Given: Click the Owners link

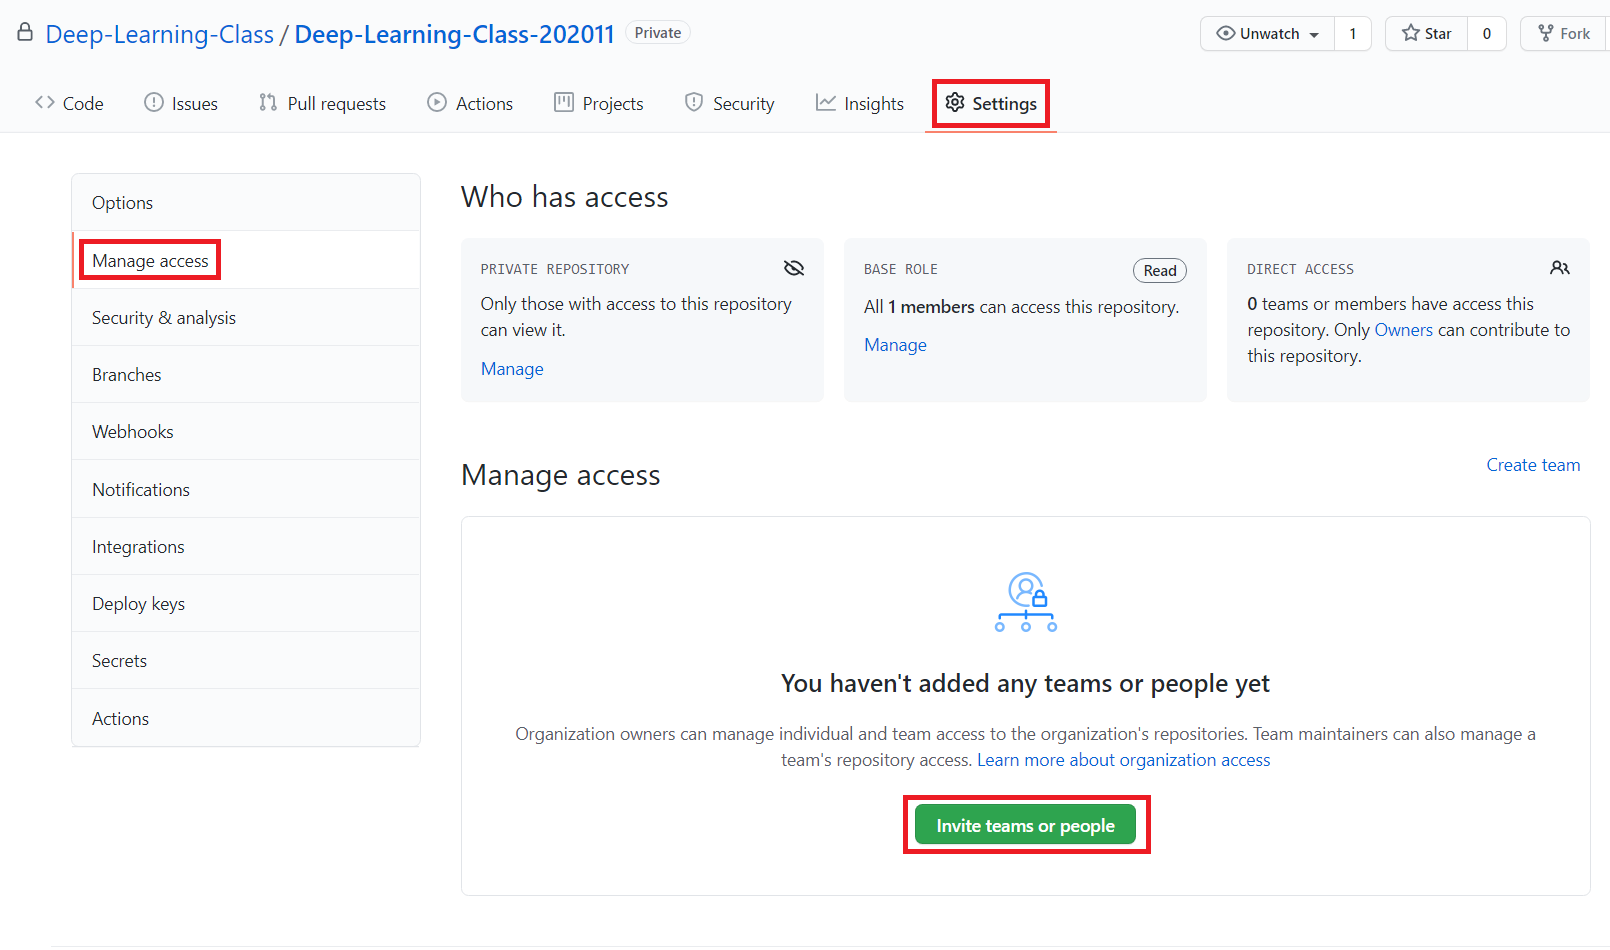Looking at the screenshot, I should (1403, 330).
